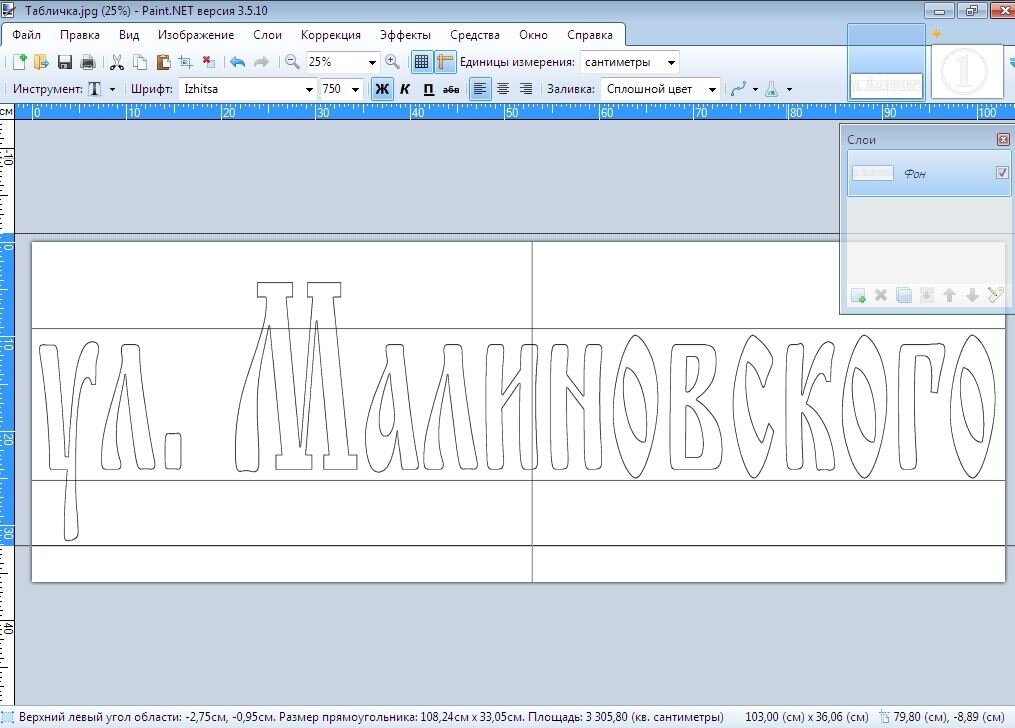Add new layer in Слои panel

858,295
